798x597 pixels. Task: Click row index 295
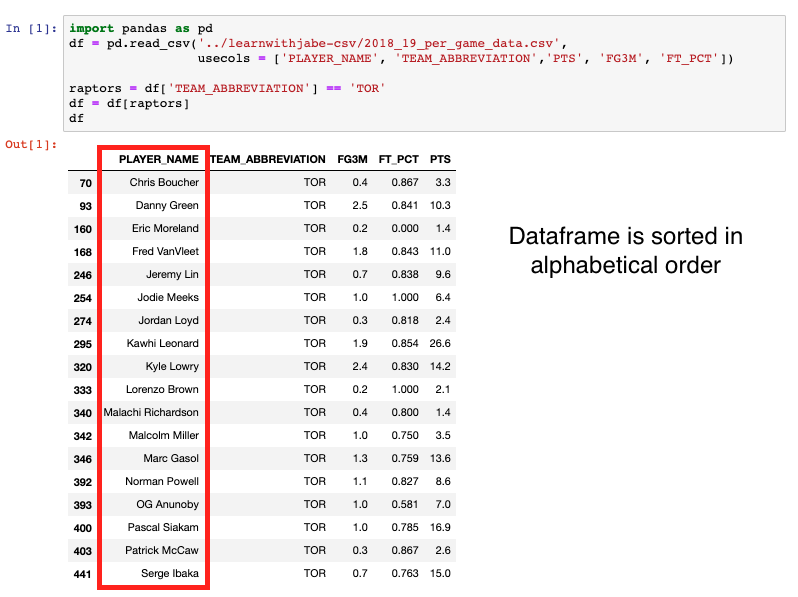tap(82, 344)
